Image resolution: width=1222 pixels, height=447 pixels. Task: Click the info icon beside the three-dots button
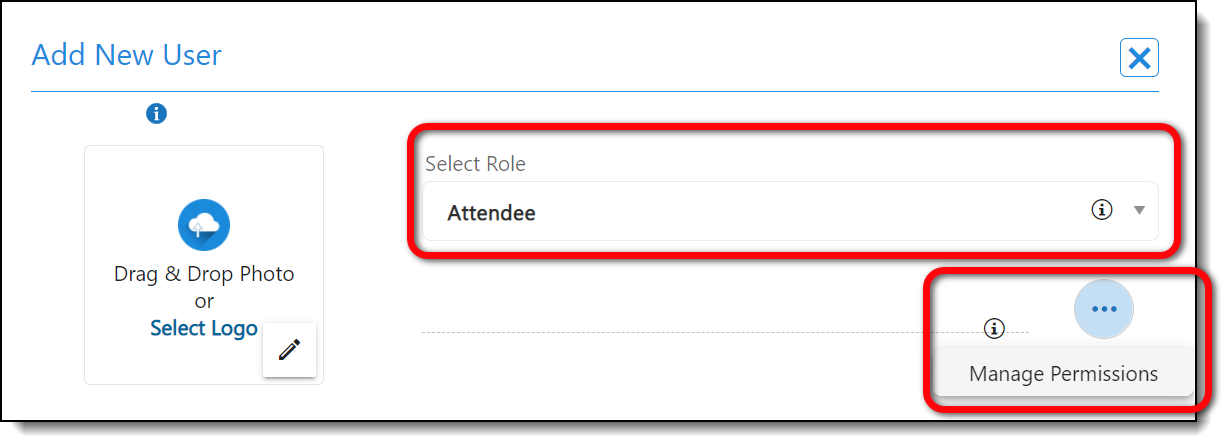[x=993, y=327]
